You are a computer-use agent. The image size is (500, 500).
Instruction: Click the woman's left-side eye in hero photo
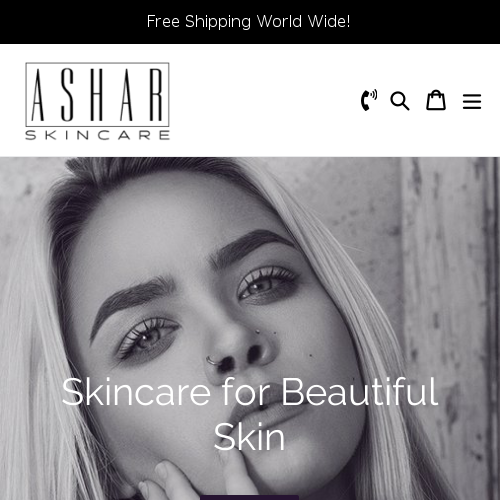pos(148,337)
